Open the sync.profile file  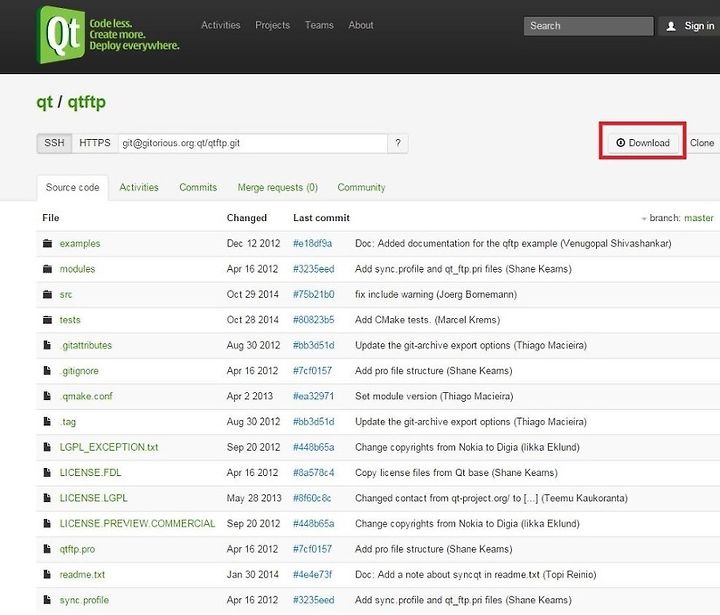[x=84, y=600]
